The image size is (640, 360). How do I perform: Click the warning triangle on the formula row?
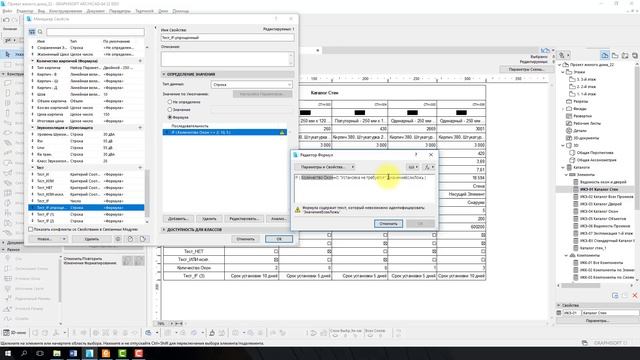(x=282, y=132)
